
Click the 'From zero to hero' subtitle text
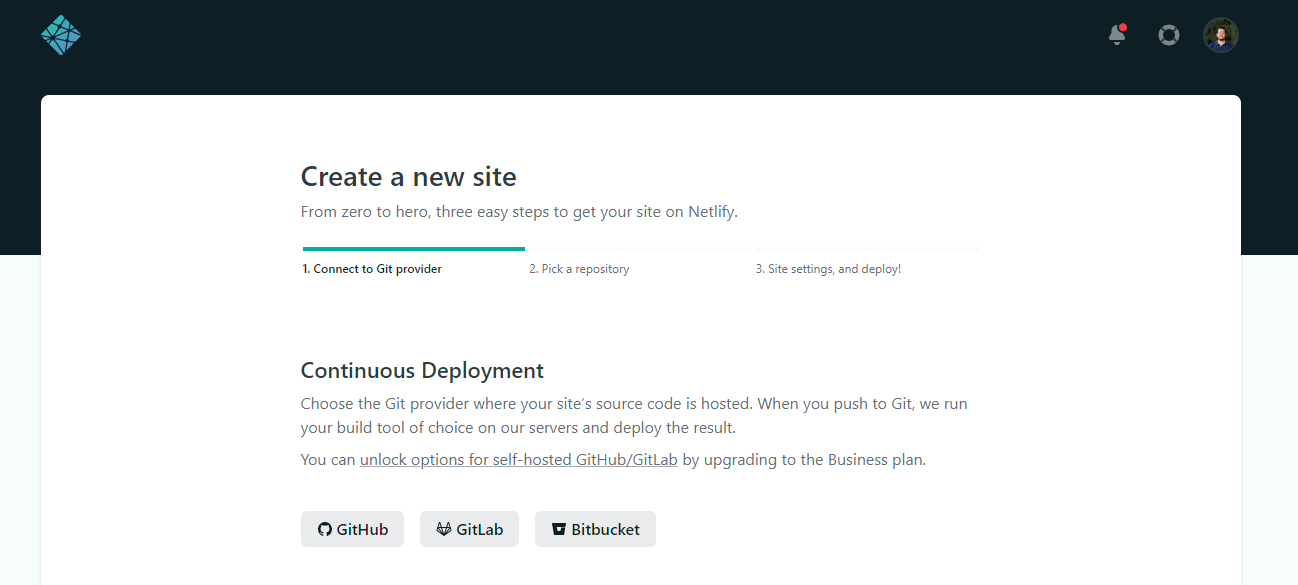tap(519, 212)
